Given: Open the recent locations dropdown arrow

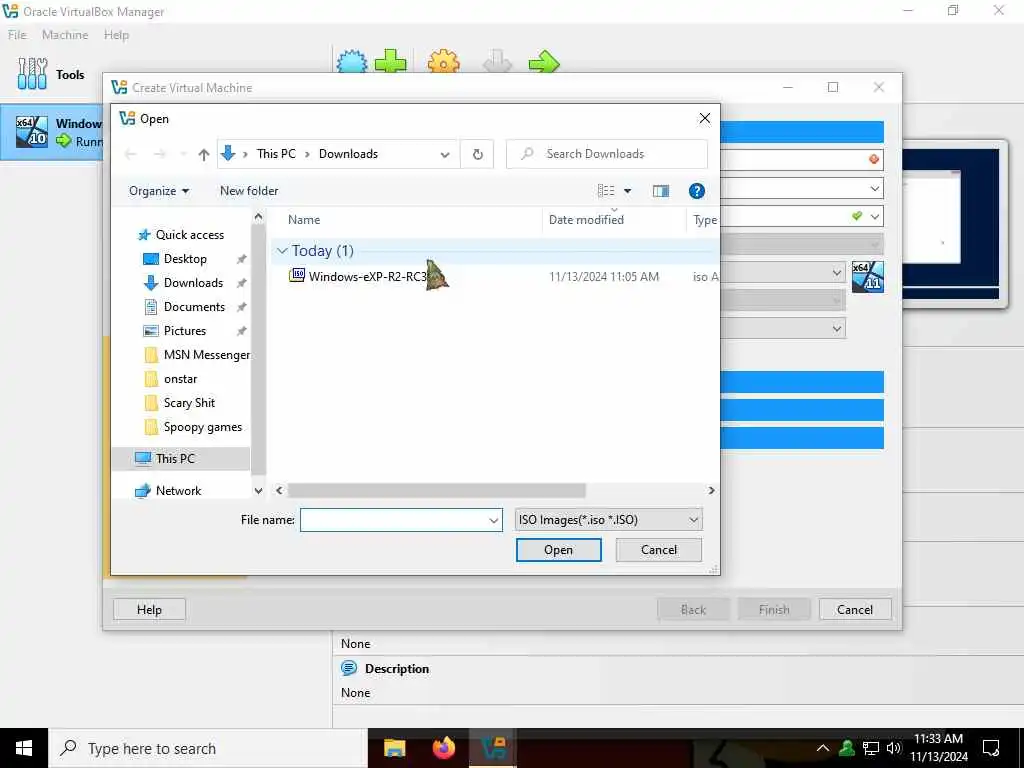Looking at the screenshot, I should click(x=184, y=154).
